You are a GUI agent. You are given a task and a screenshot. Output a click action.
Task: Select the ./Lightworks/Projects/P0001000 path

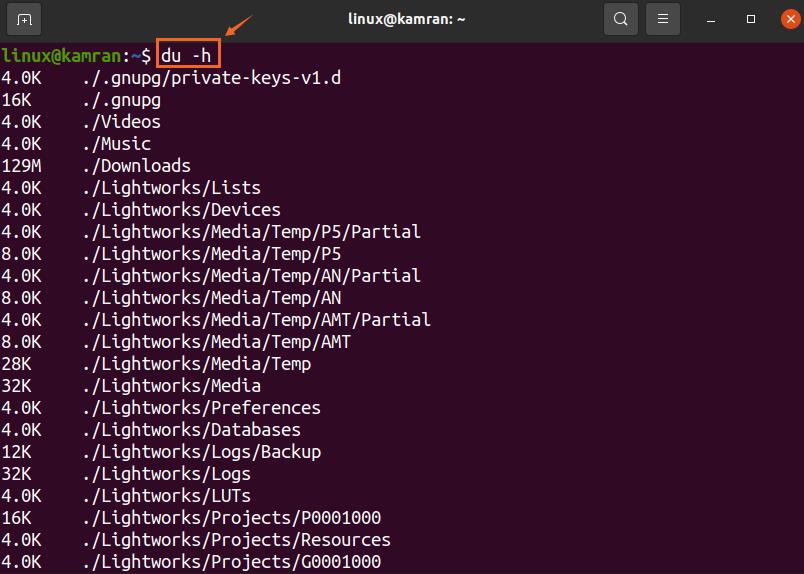(x=231, y=519)
